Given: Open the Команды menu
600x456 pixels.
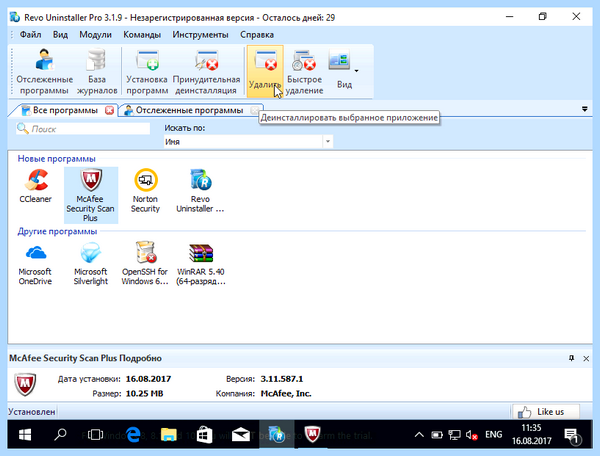Looking at the screenshot, I should [x=142, y=34].
